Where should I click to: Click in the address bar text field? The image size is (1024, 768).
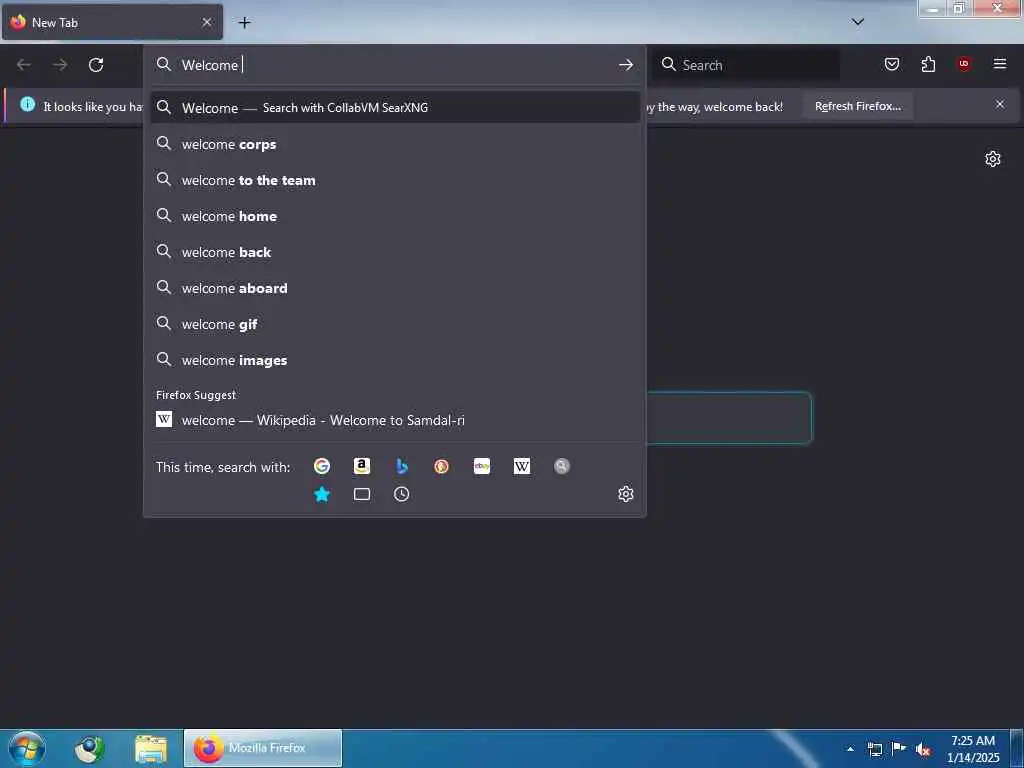[x=395, y=65]
